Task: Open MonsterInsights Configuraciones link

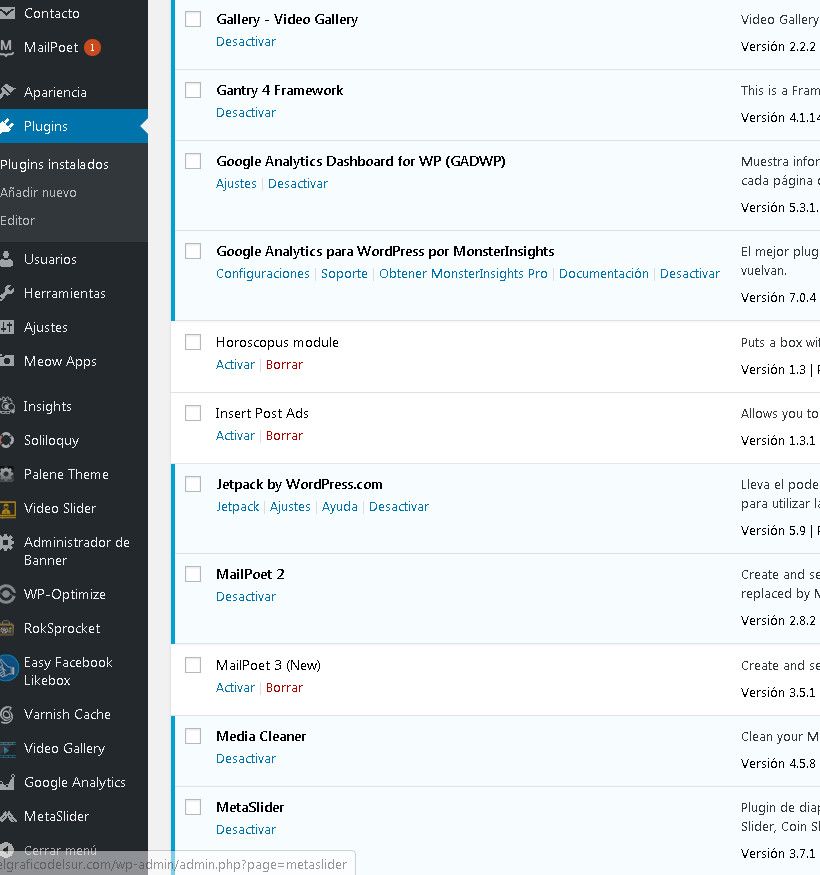Action: point(262,273)
